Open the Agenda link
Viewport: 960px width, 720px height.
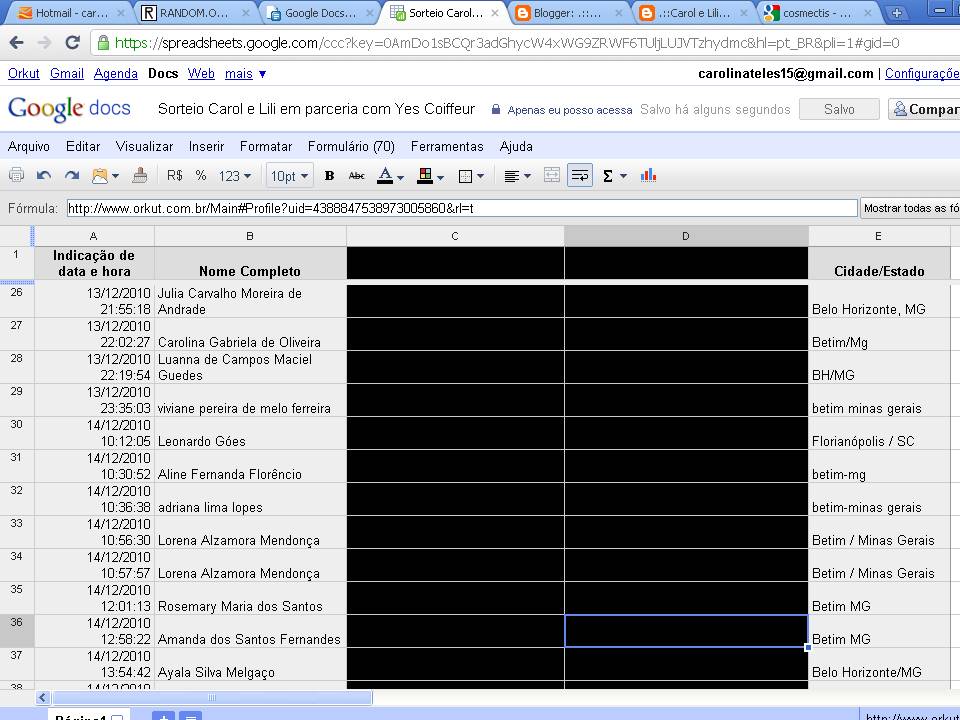(116, 73)
